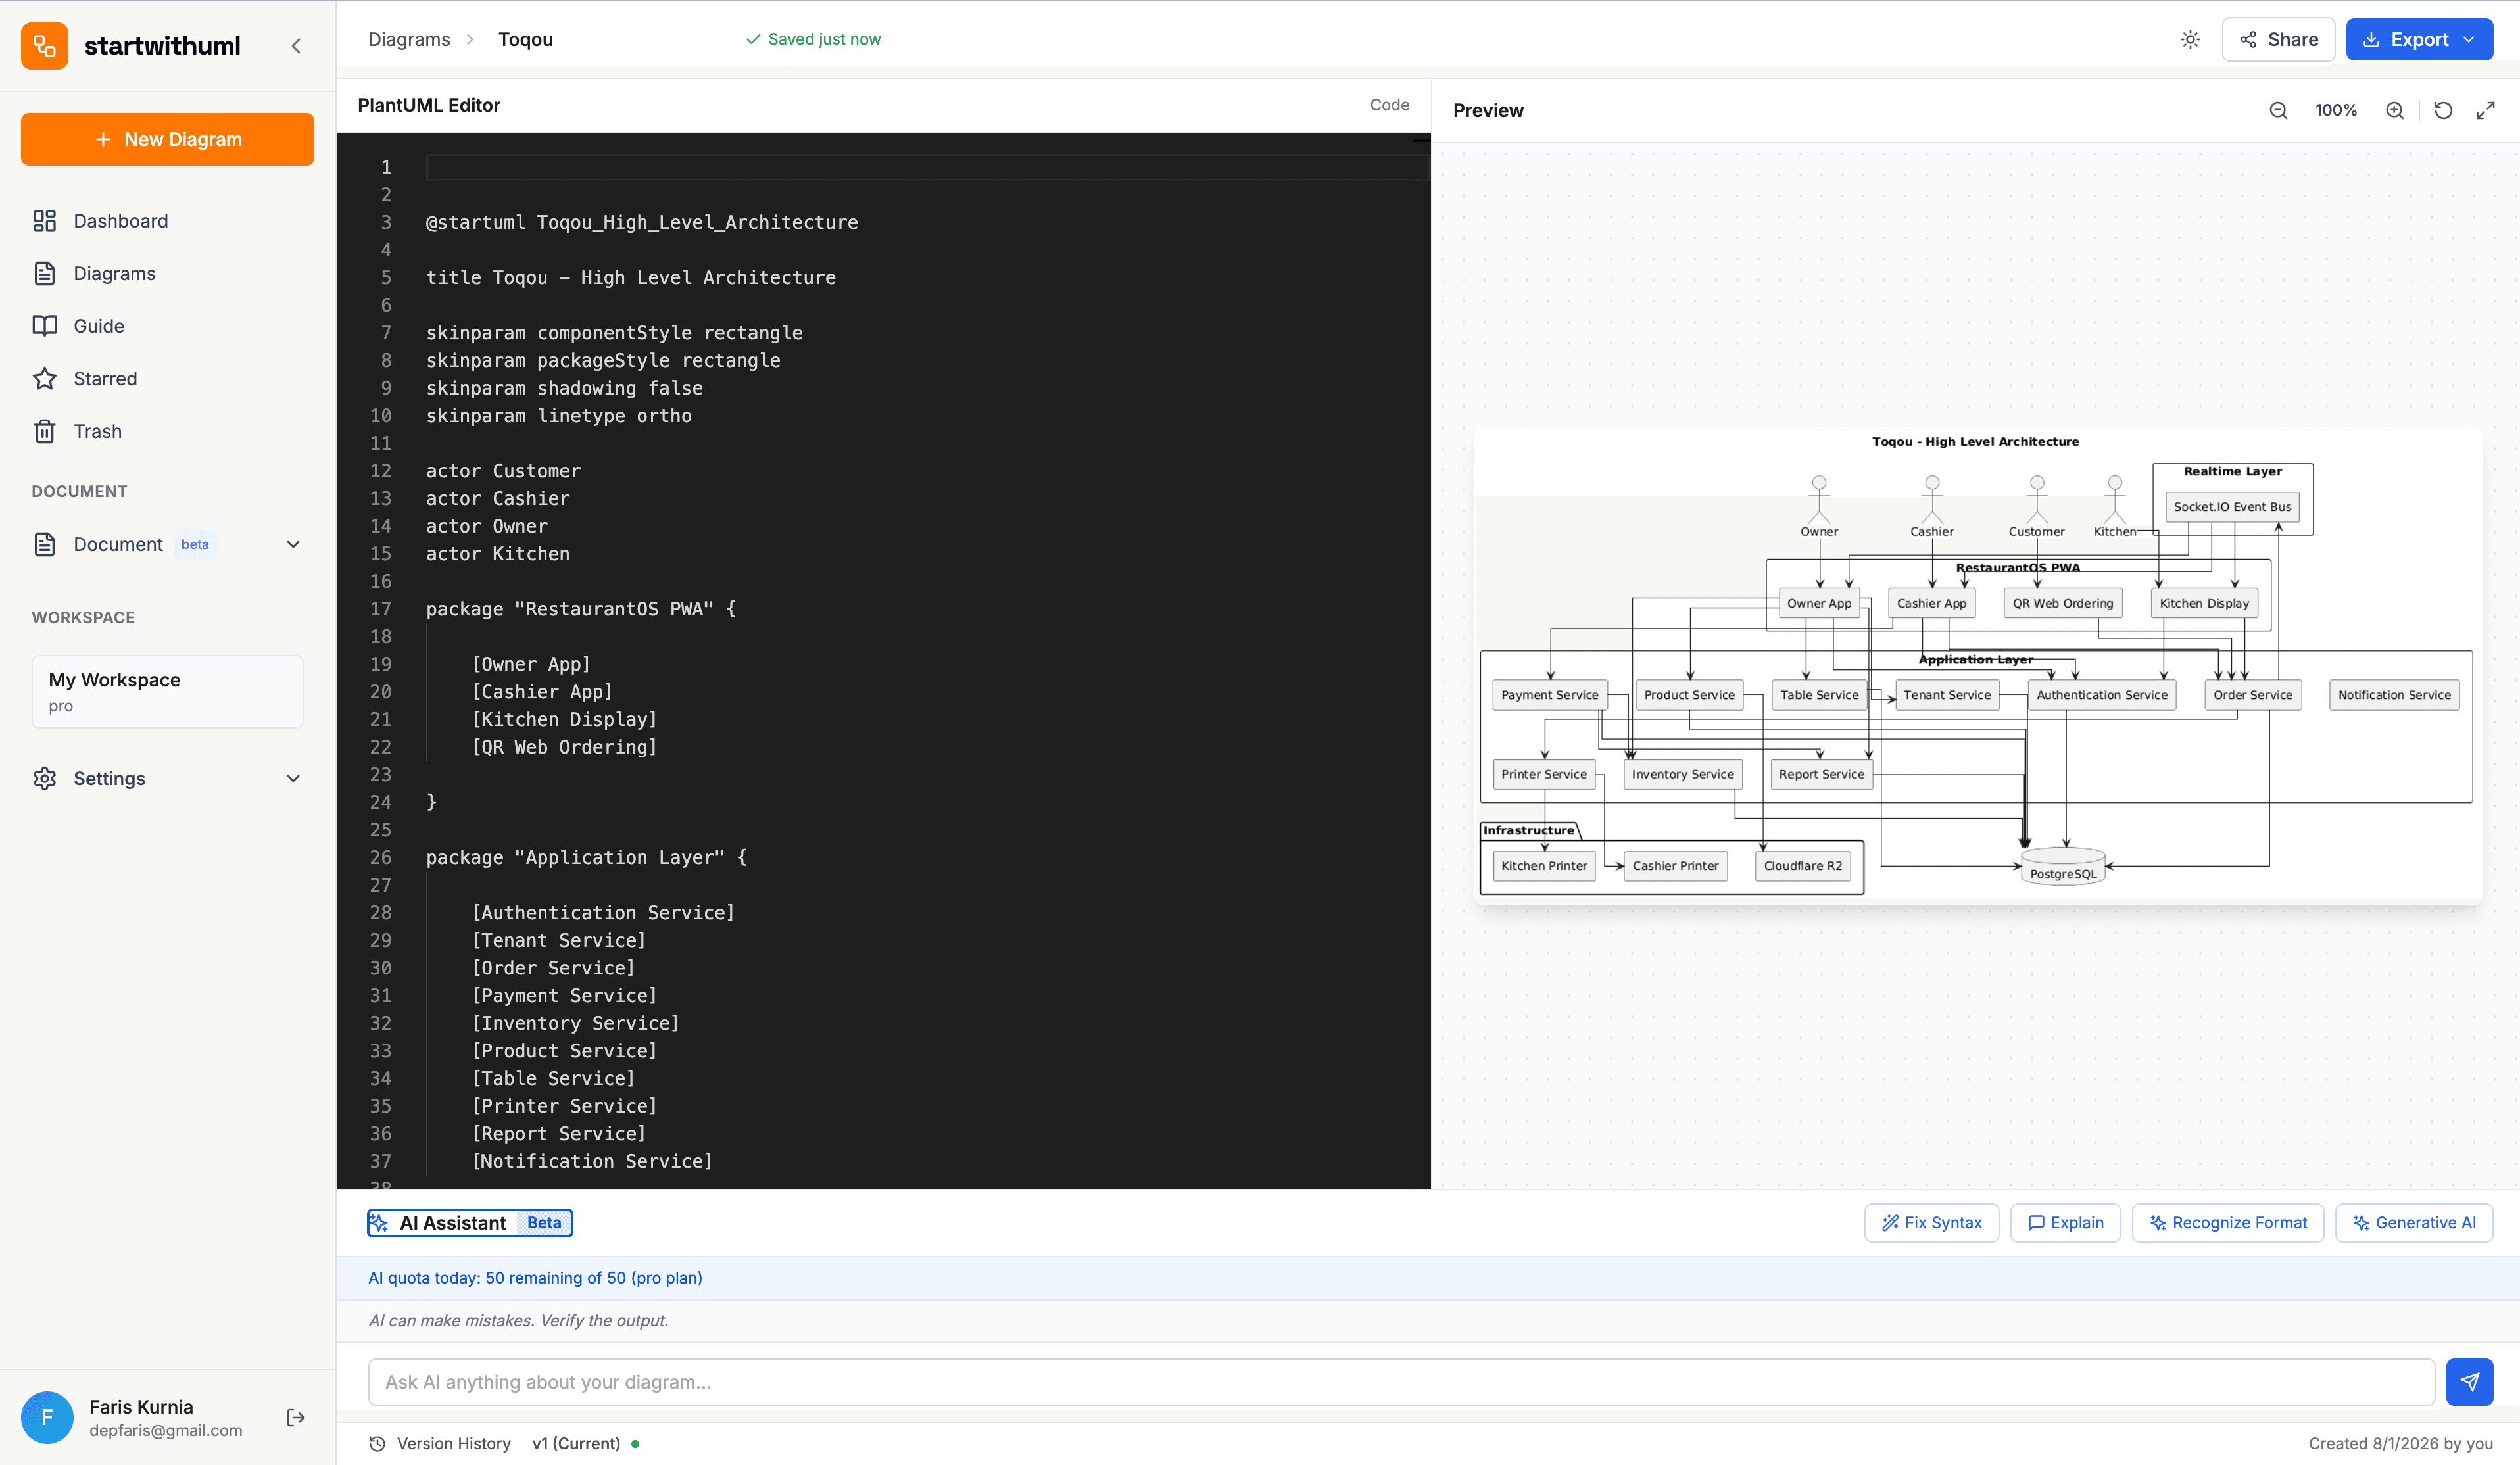Click the Explain button
The width and height of the screenshot is (2520, 1465).
click(2065, 1222)
